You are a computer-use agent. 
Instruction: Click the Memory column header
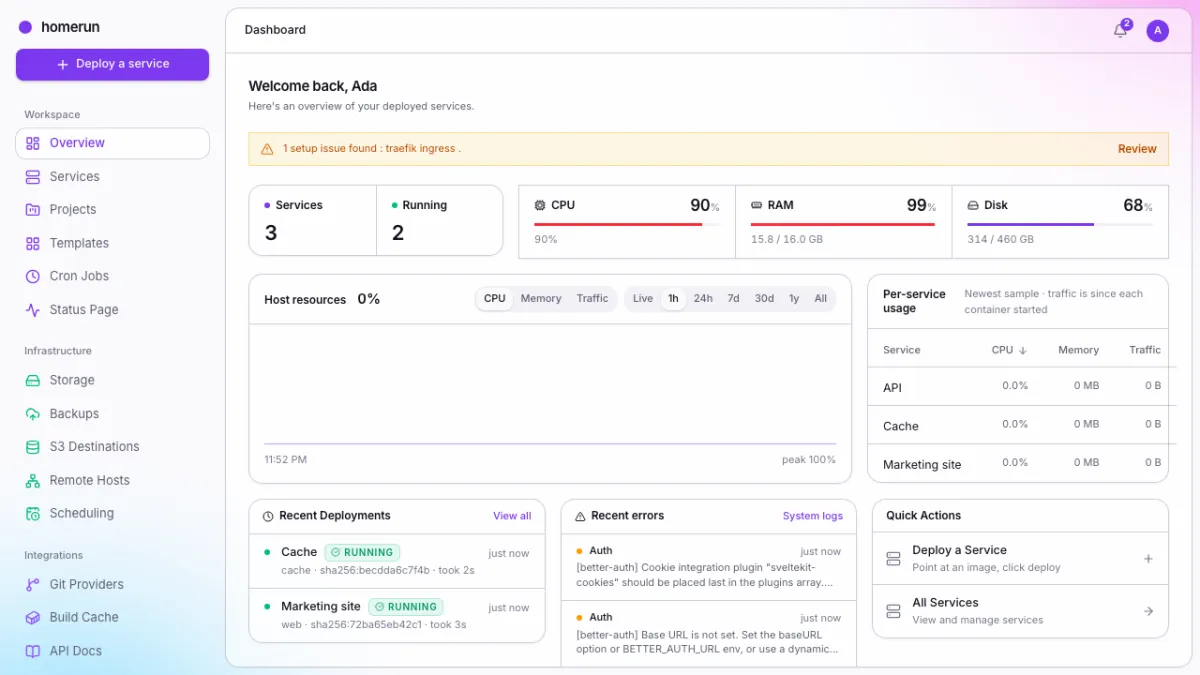1078,350
